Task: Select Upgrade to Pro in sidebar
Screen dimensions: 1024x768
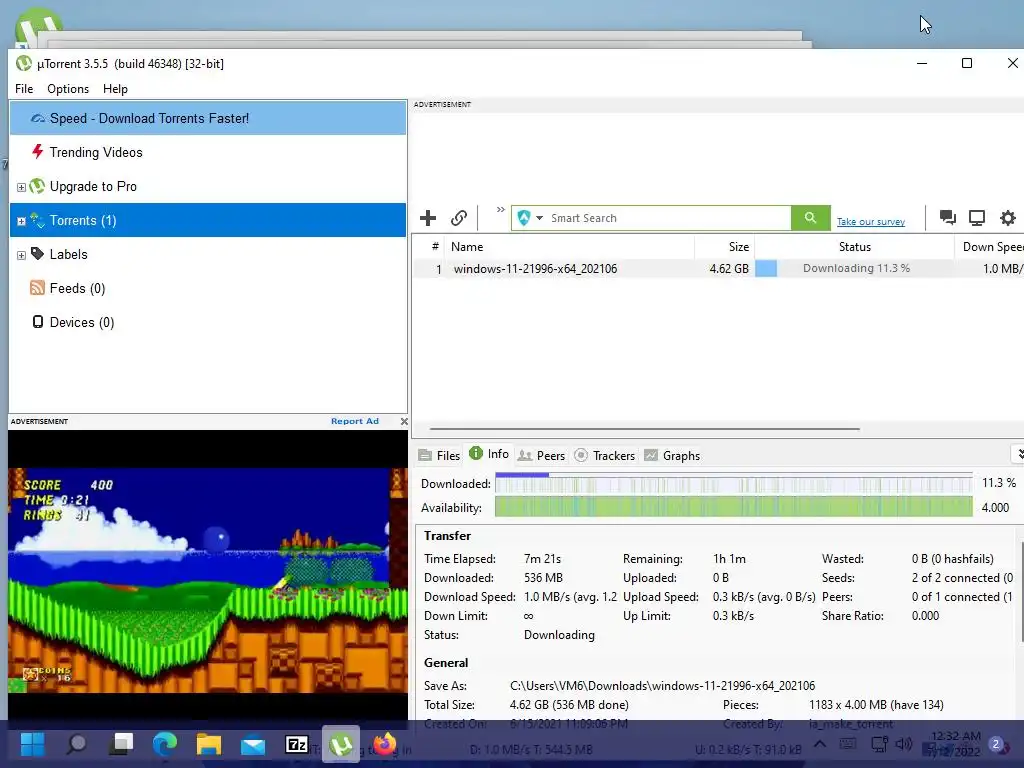Action: (x=208, y=186)
